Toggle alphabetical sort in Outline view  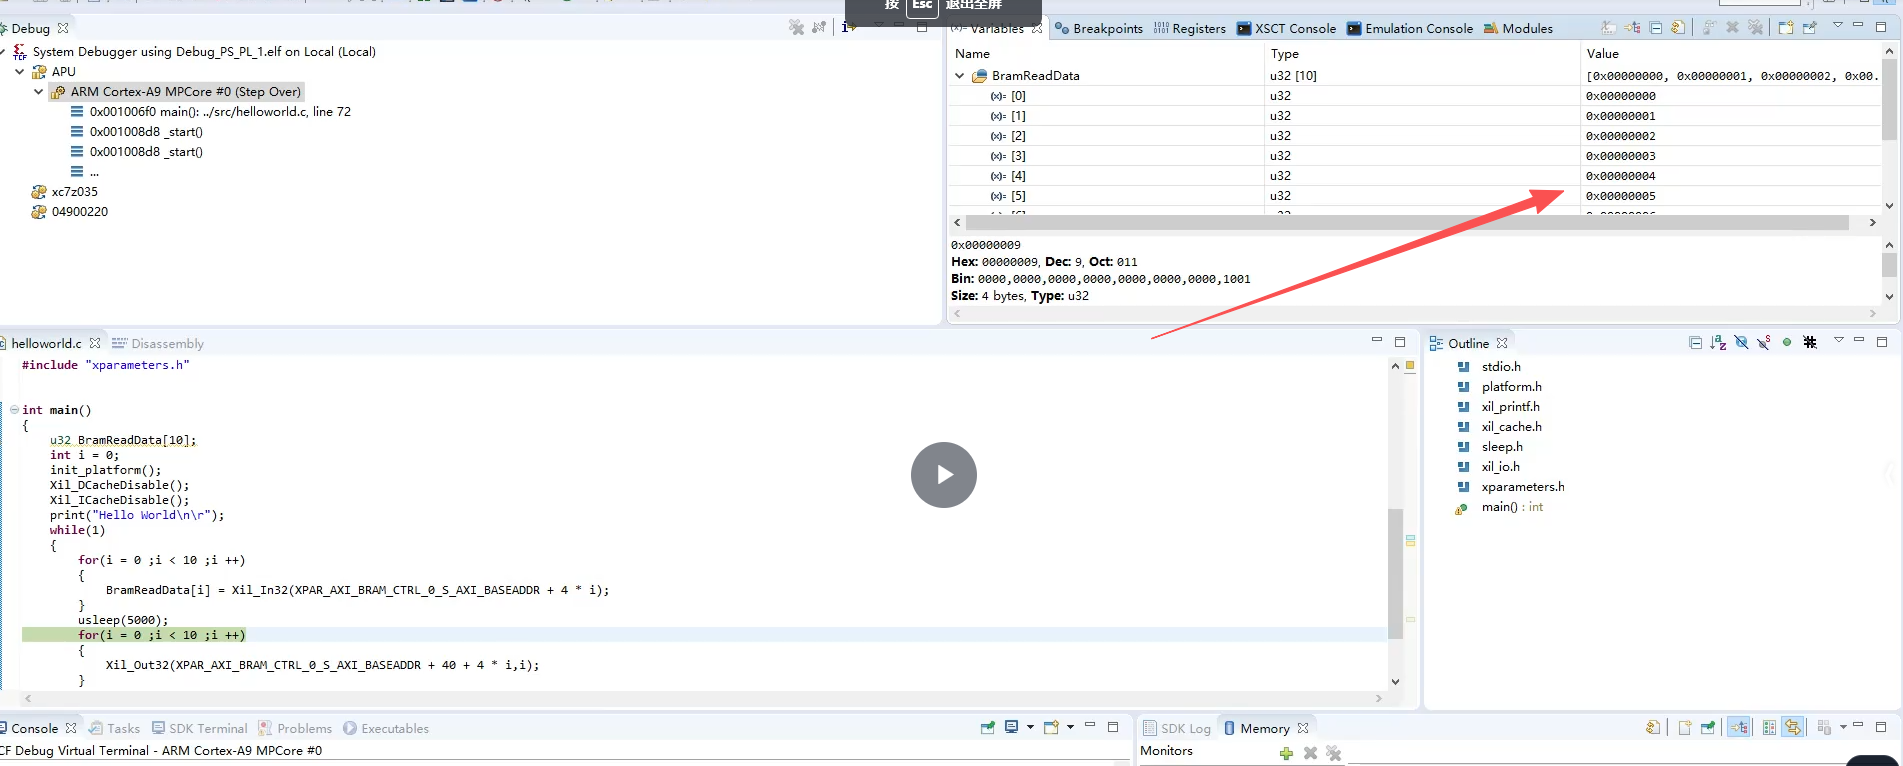[x=1718, y=343]
